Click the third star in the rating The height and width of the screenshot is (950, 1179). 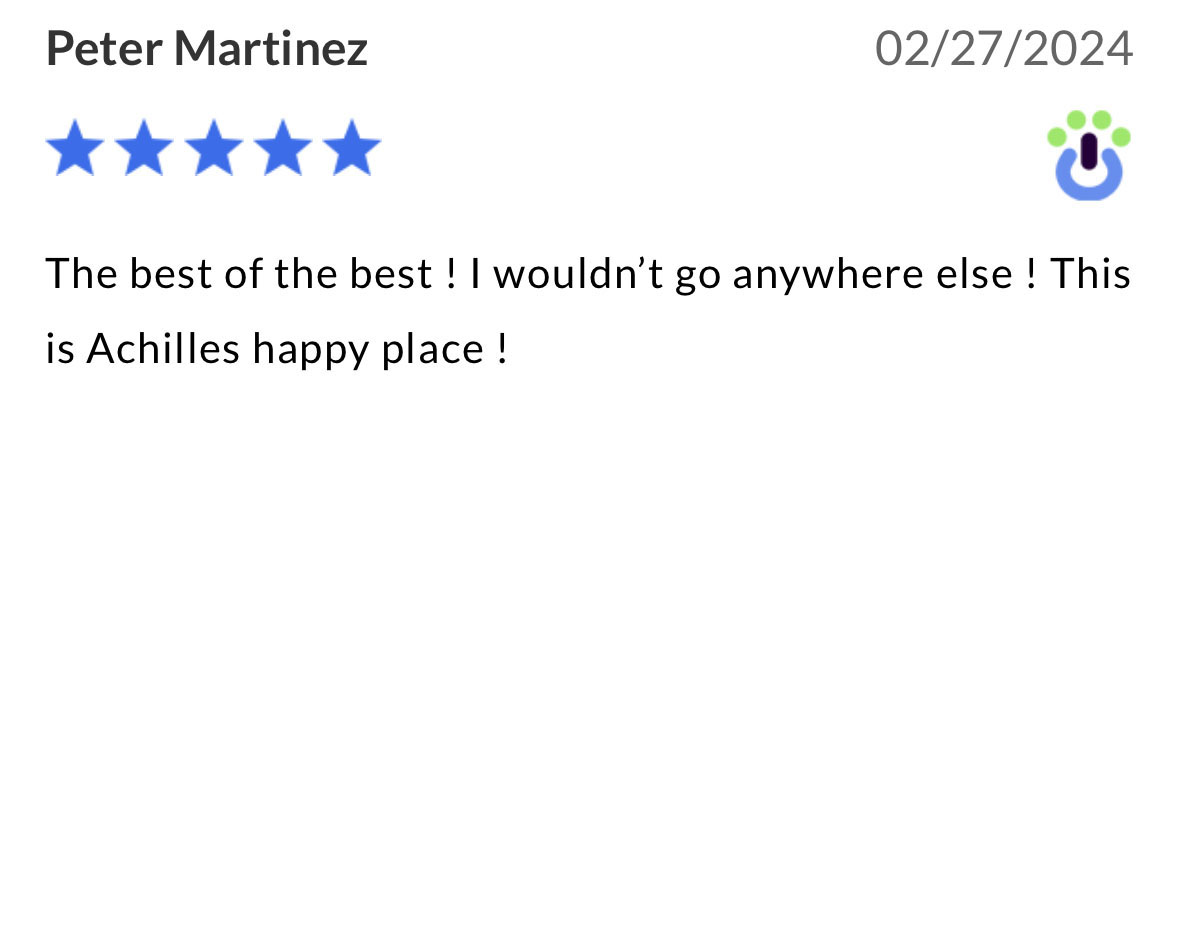click(x=214, y=147)
